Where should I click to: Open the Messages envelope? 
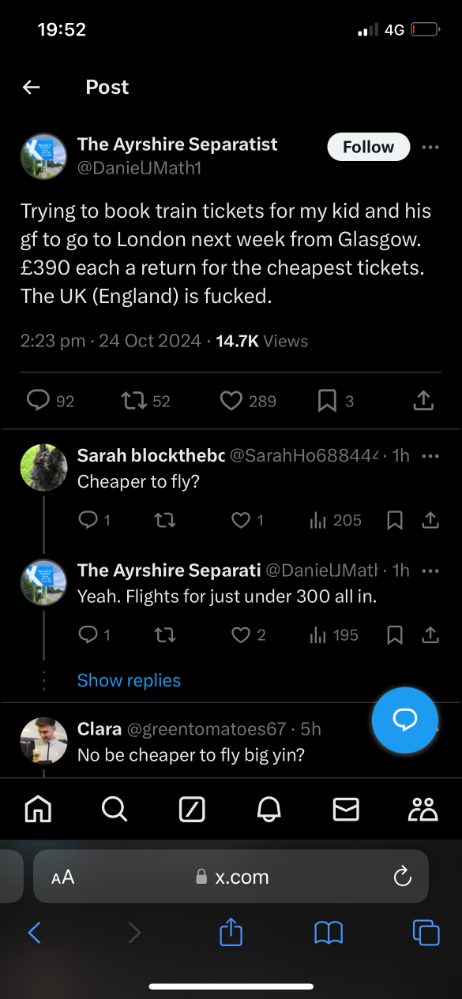click(x=346, y=809)
